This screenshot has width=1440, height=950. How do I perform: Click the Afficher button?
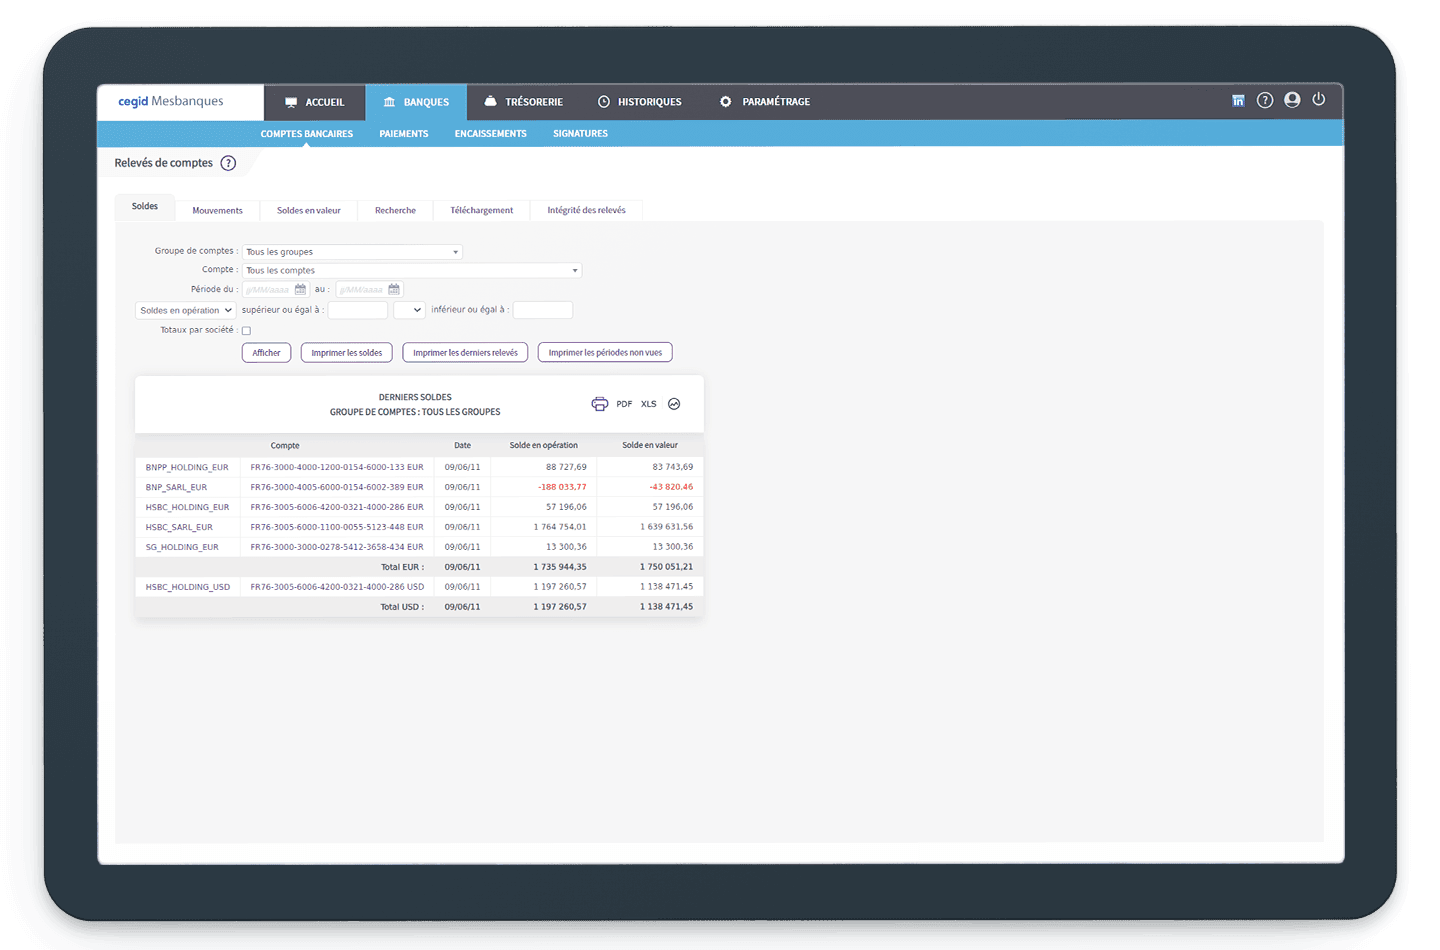pyautogui.click(x=266, y=353)
